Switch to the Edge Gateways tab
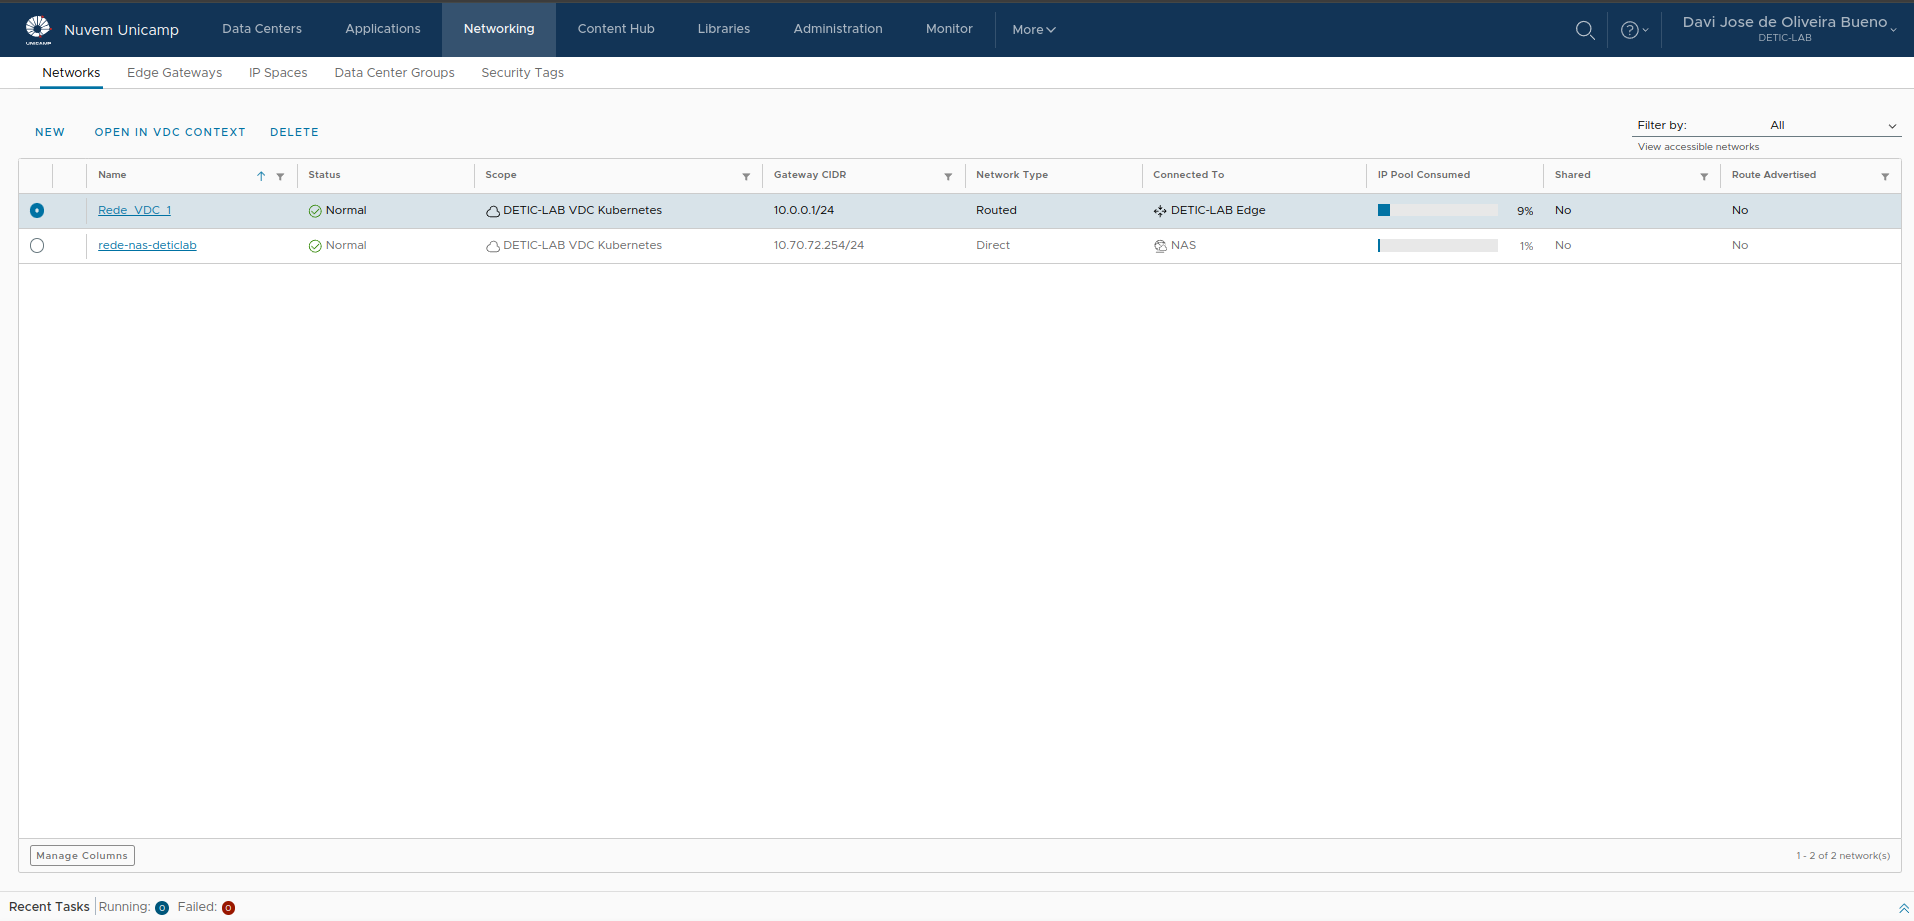Screen dimensions: 1914x921 pyautogui.click(x=175, y=73)
